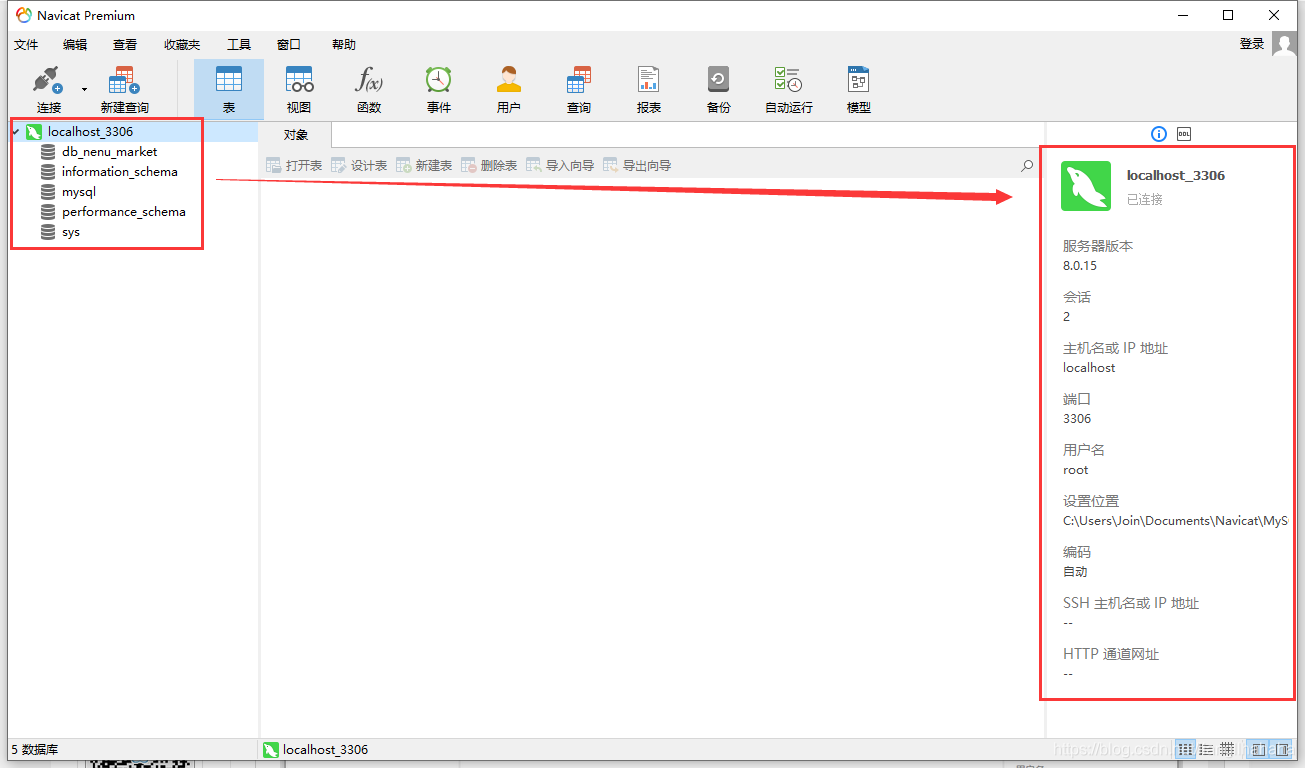The width and height of the screenshot is (1305, 768).
Task: Click the 用户 (User) toolbar icon
Action: tap(509, 81)
